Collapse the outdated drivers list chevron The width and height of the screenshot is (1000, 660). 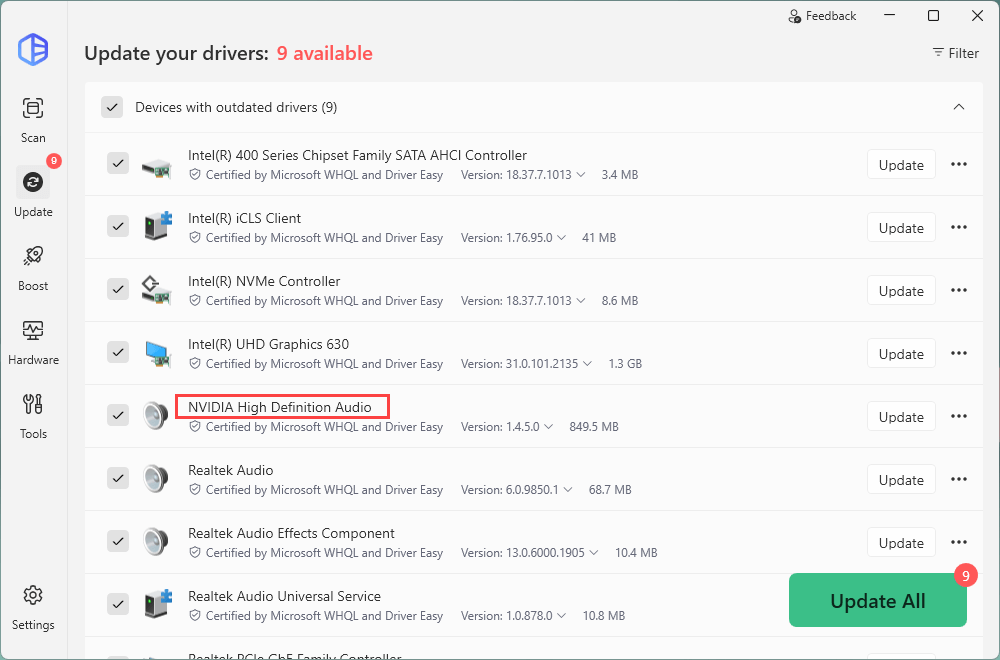(x=958, y=107)
